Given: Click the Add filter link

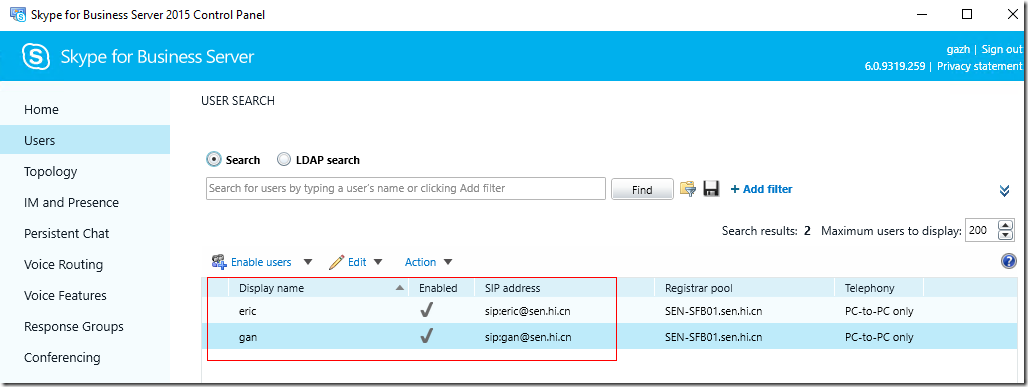Looking at the screenshot, I should pyautogui.click(x=761, y=189).
